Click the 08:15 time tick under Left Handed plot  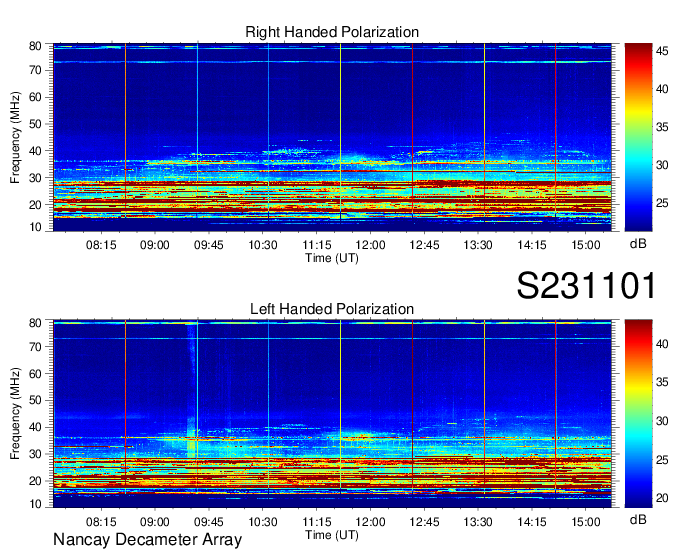point(101,522)
